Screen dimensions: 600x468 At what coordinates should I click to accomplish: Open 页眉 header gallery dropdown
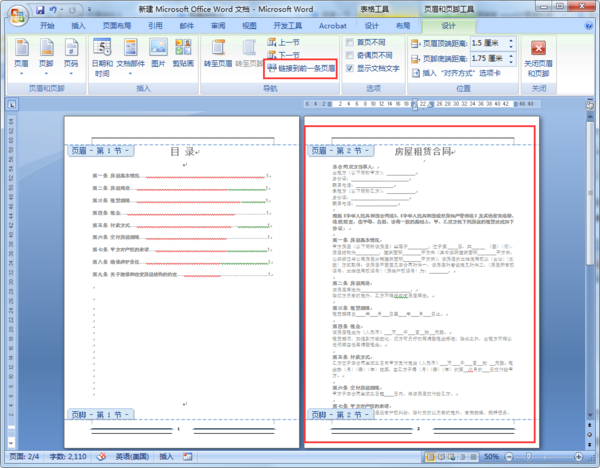(21, 57)
